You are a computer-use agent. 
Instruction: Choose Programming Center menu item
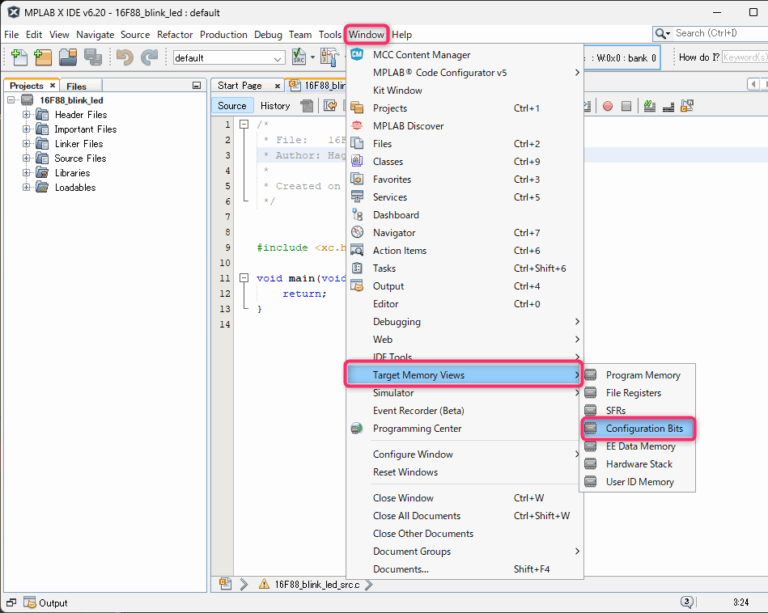click(x=417, y=429)
